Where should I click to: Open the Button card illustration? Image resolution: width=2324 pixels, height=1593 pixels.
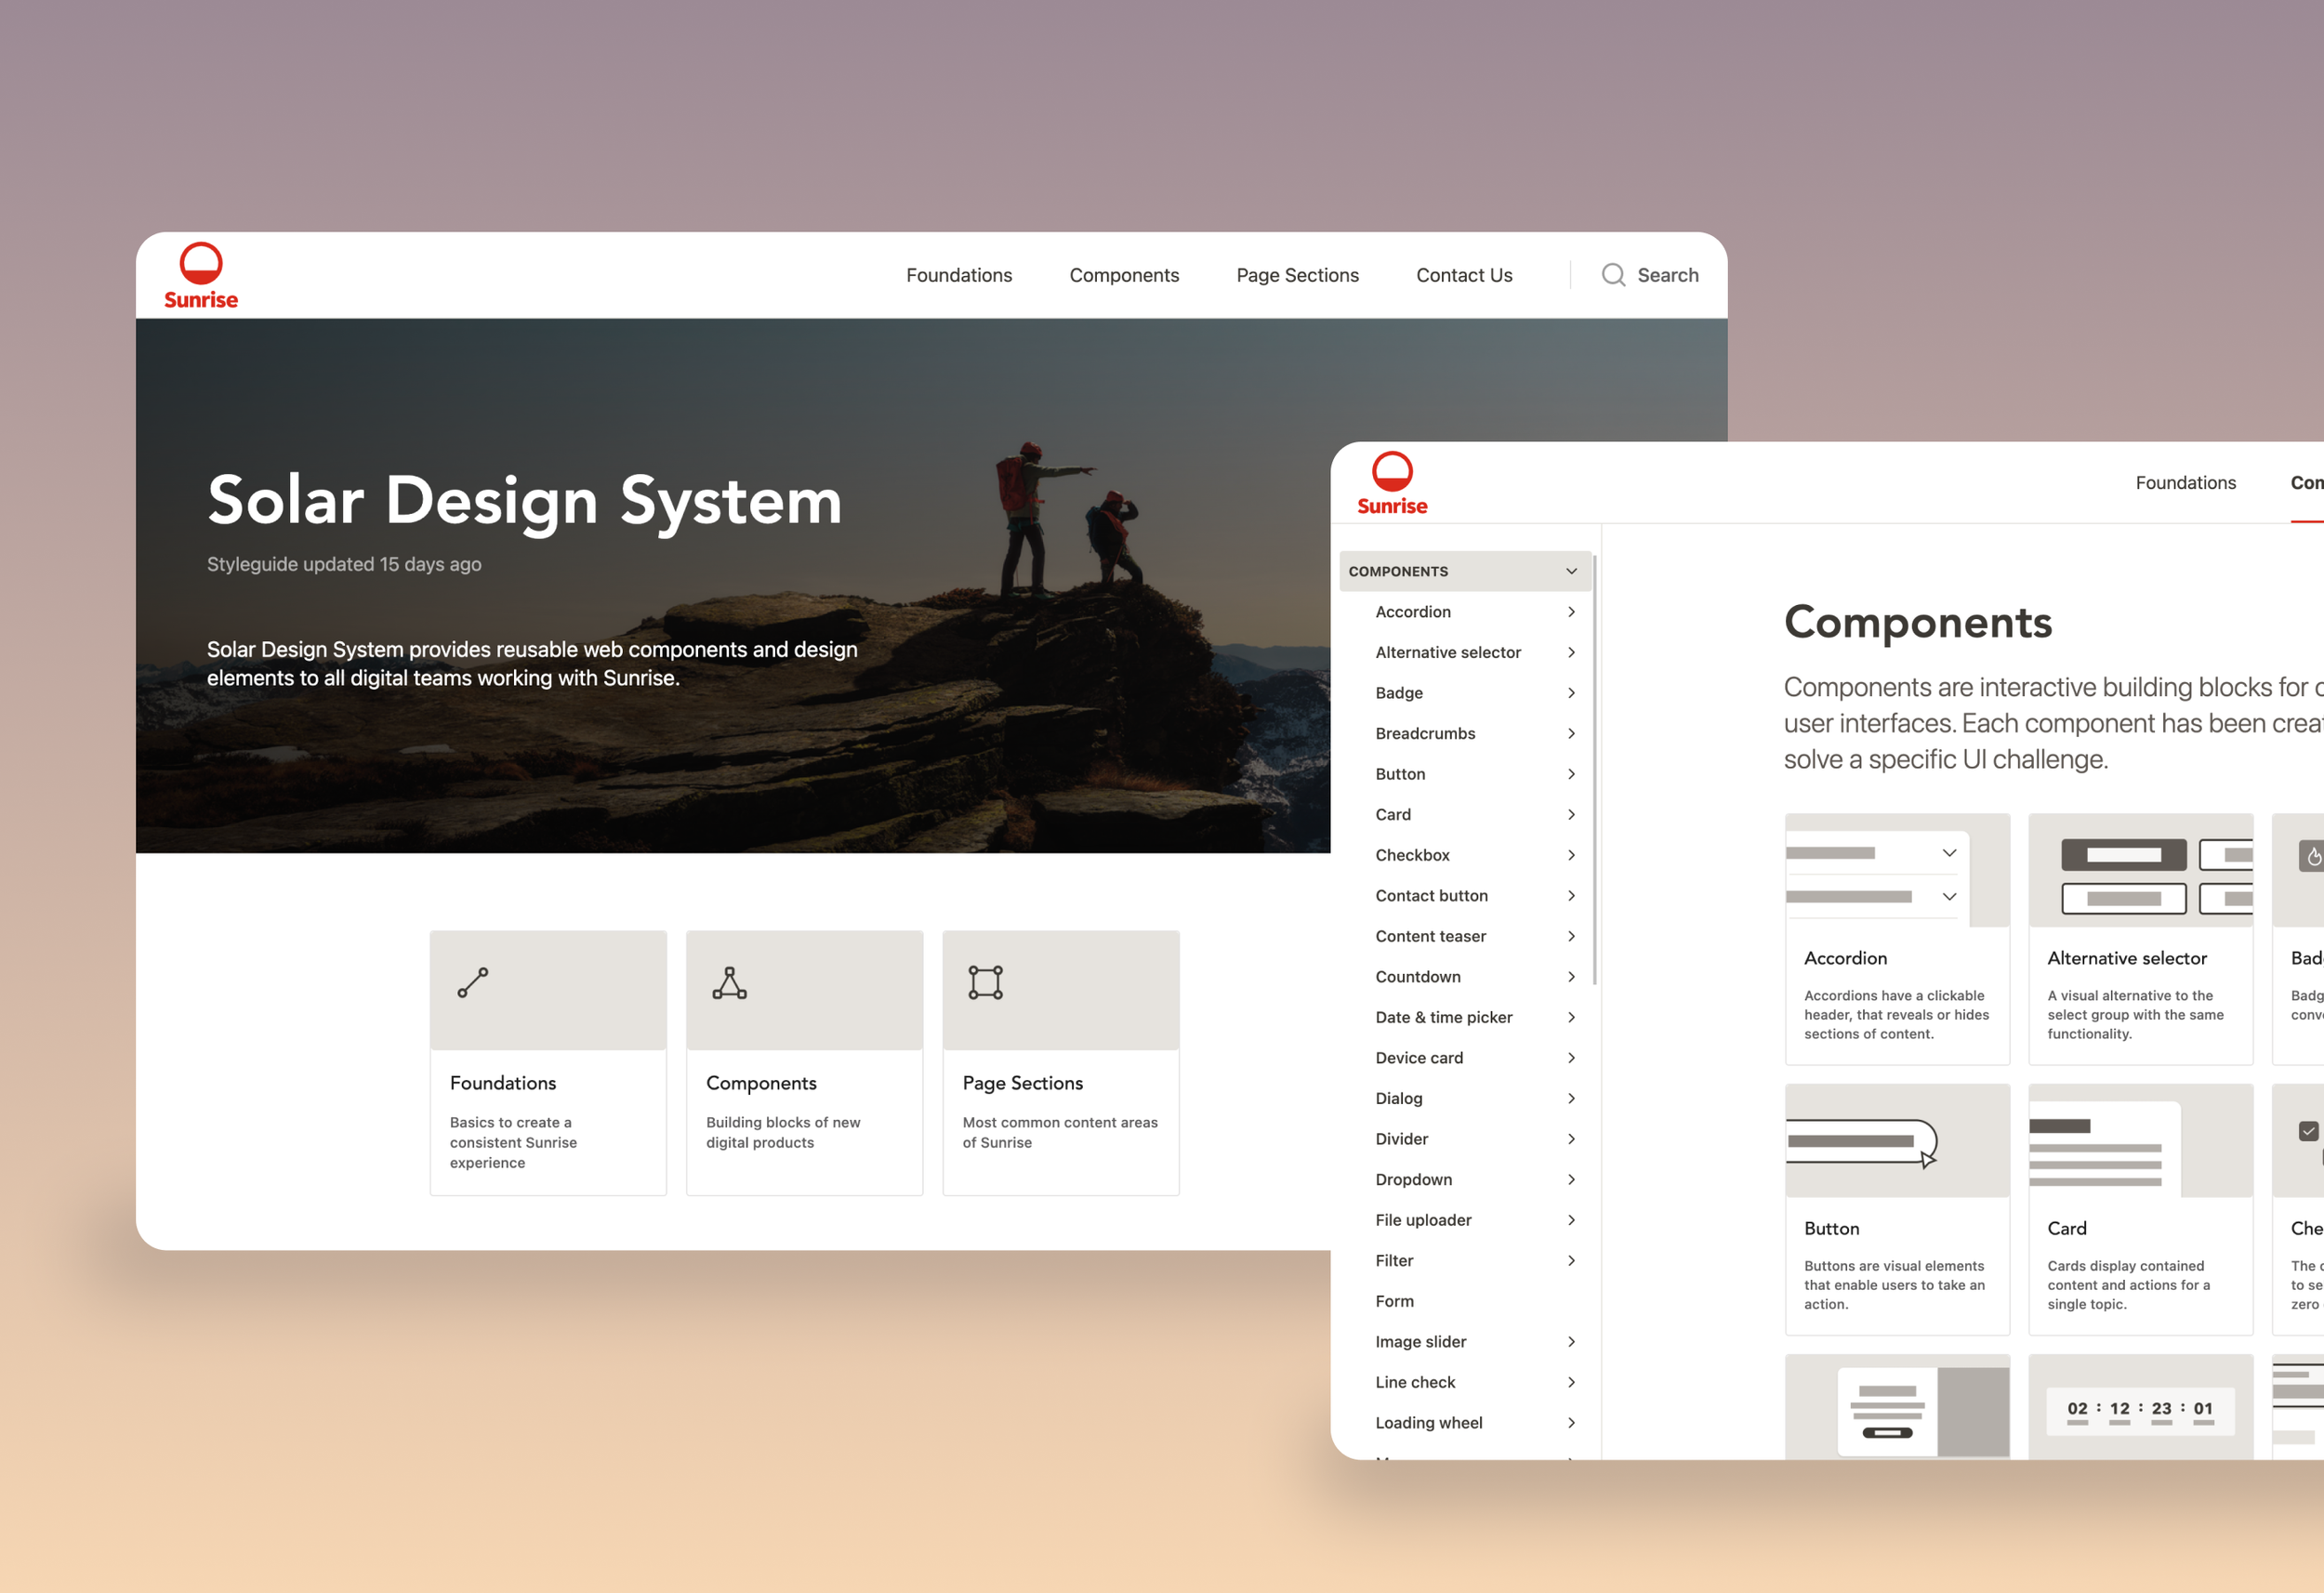point(1897,1141)
